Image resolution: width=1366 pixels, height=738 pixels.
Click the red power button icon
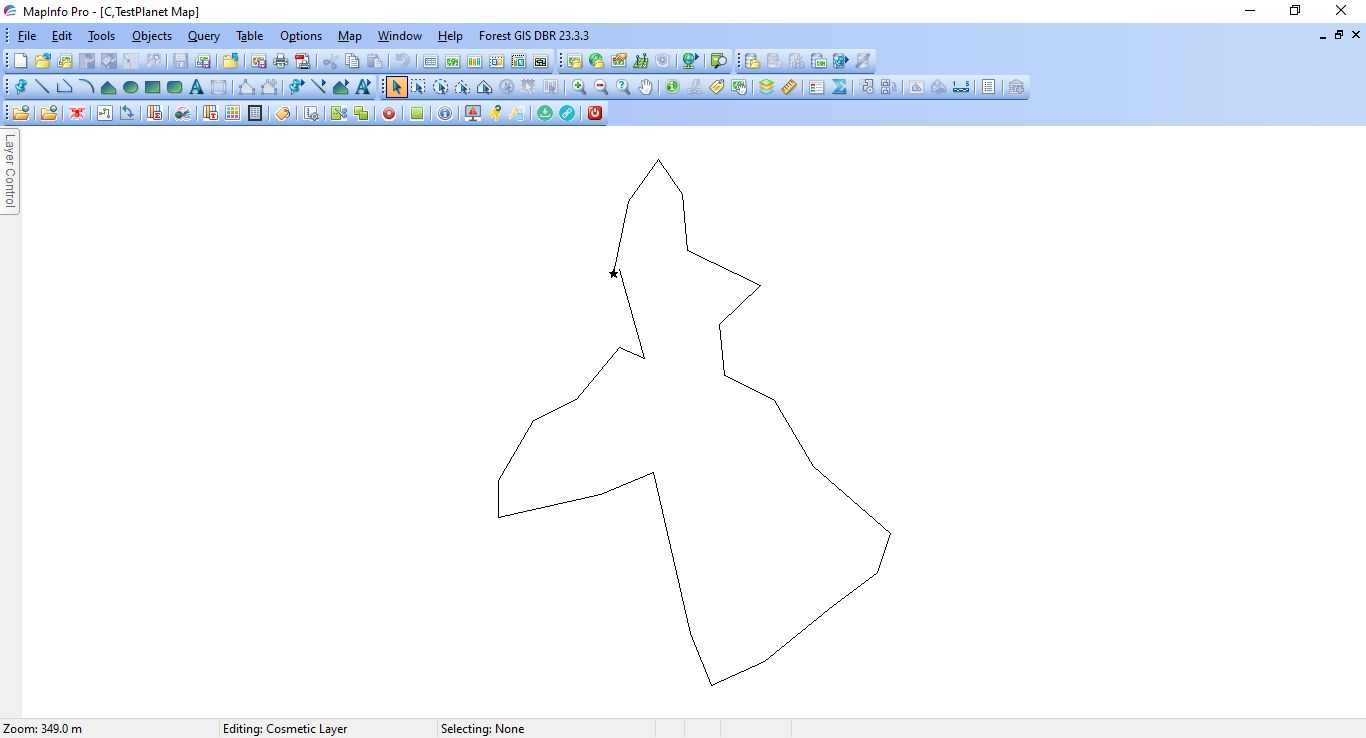click(x=595, y=113)
